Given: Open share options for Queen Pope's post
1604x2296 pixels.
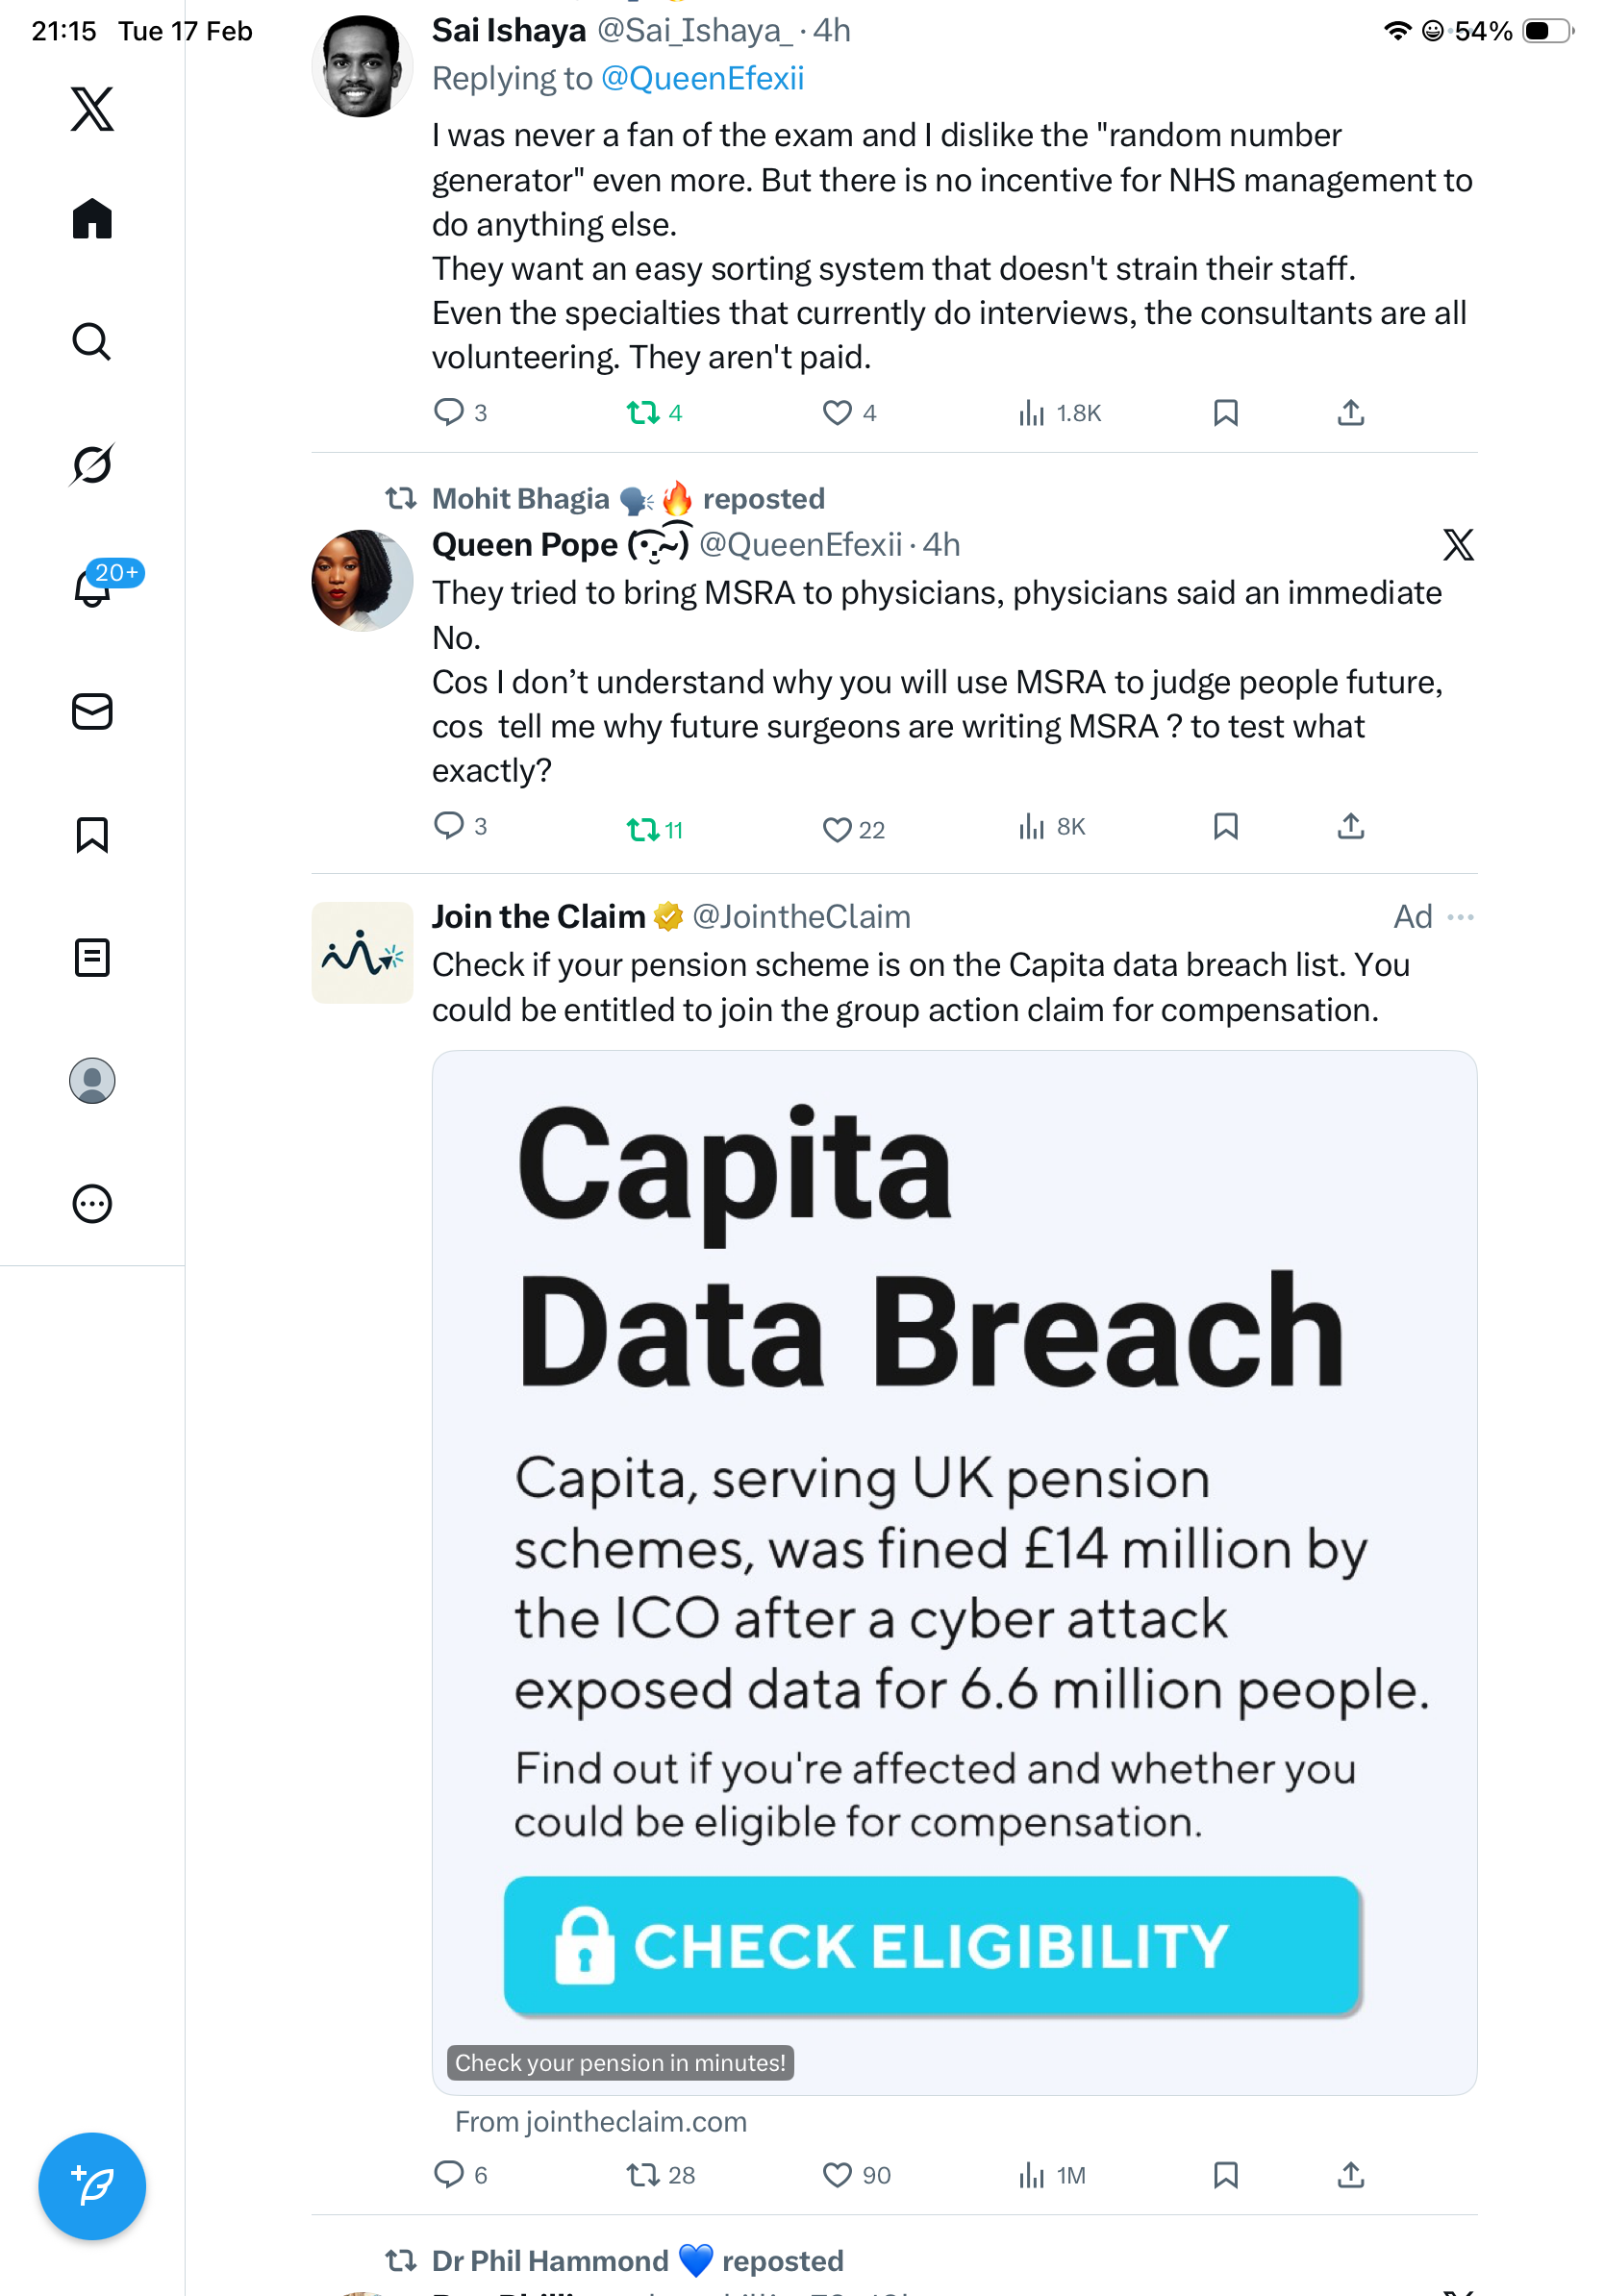Looking at the screenshot, I should click(x=1350, y=827).
